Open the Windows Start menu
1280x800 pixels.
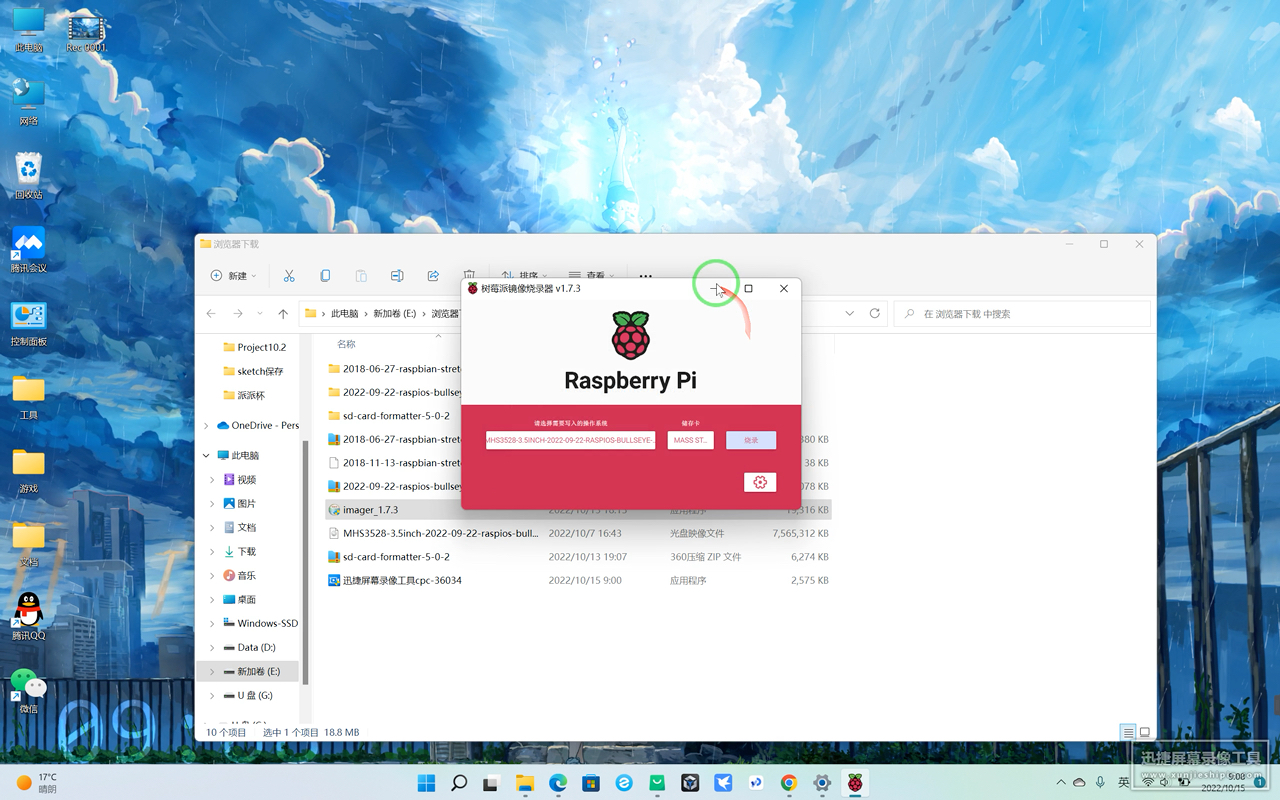coord(426,783)
